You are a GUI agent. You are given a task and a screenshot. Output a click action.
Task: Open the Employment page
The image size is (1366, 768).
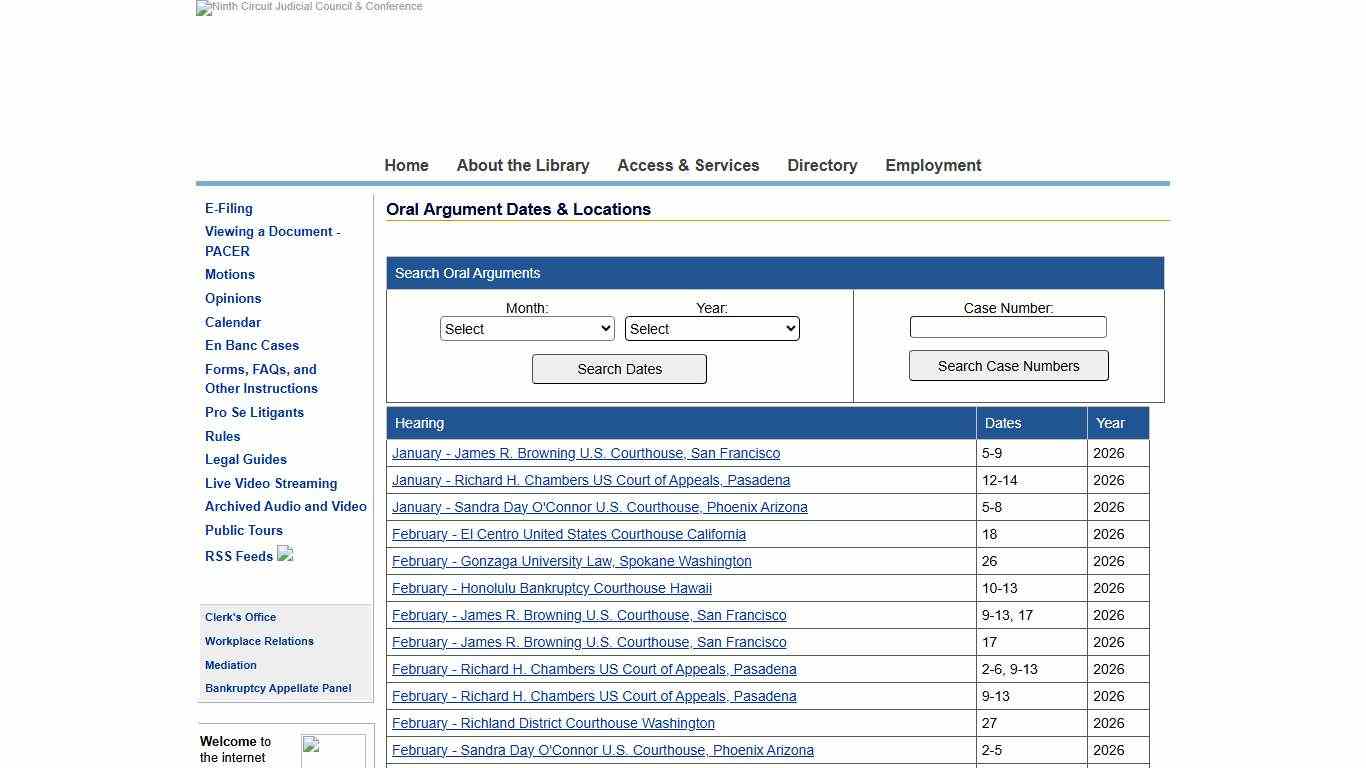pyautogui.click(x=932, y=165)
